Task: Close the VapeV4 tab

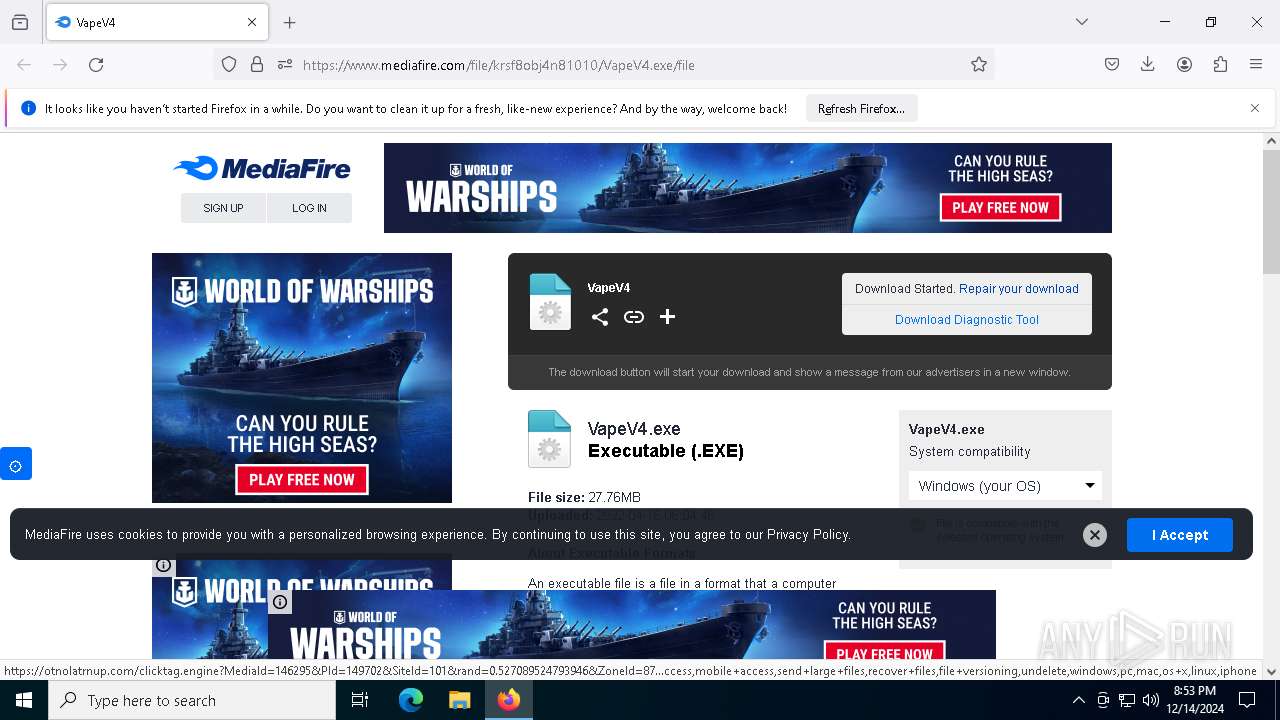Action: [252, 22]
